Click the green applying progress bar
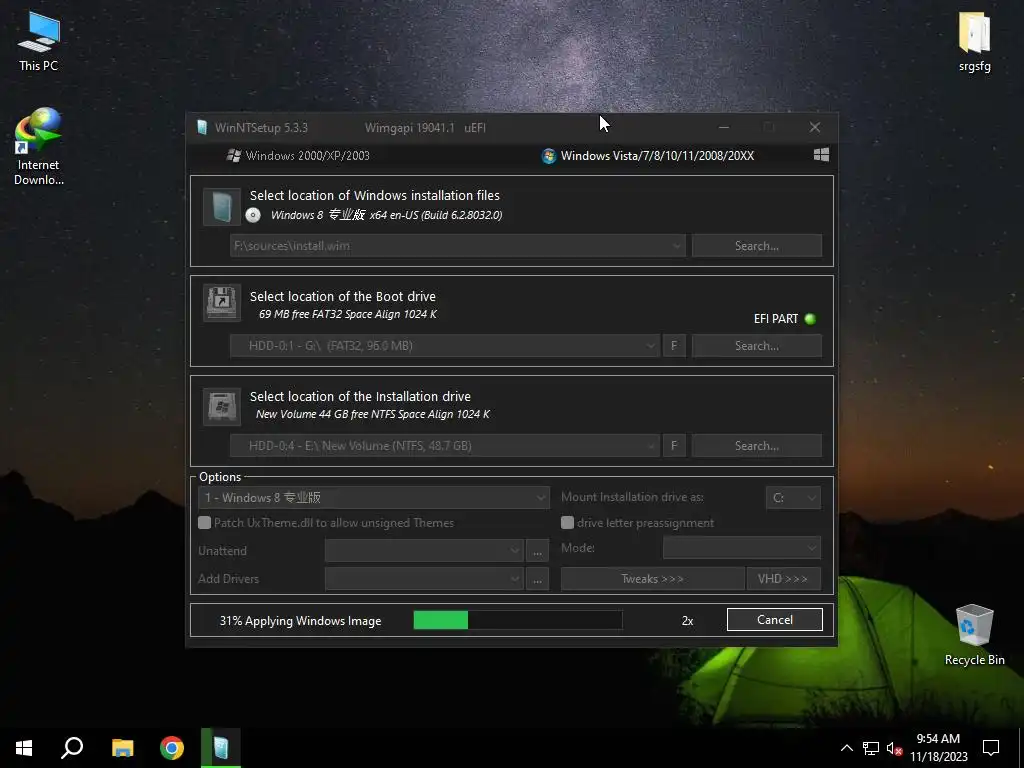 point(518,620)
